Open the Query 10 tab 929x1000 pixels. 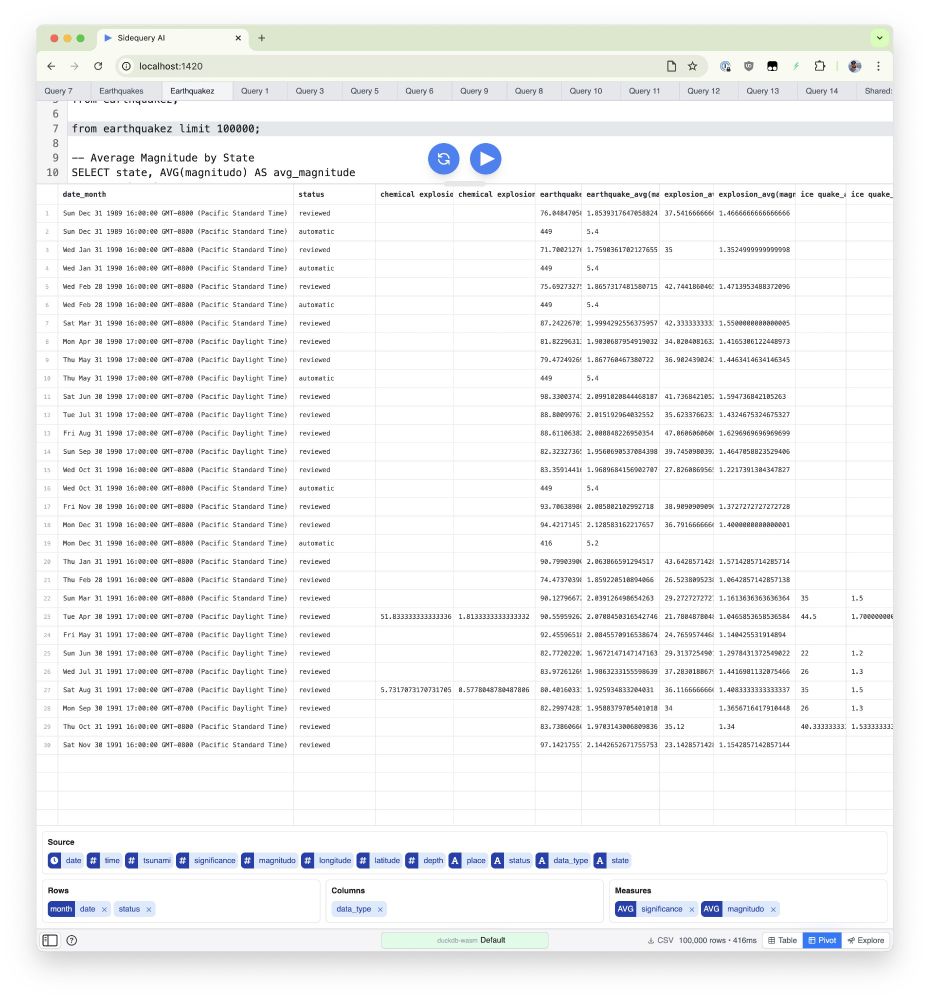tap(586, 91)
